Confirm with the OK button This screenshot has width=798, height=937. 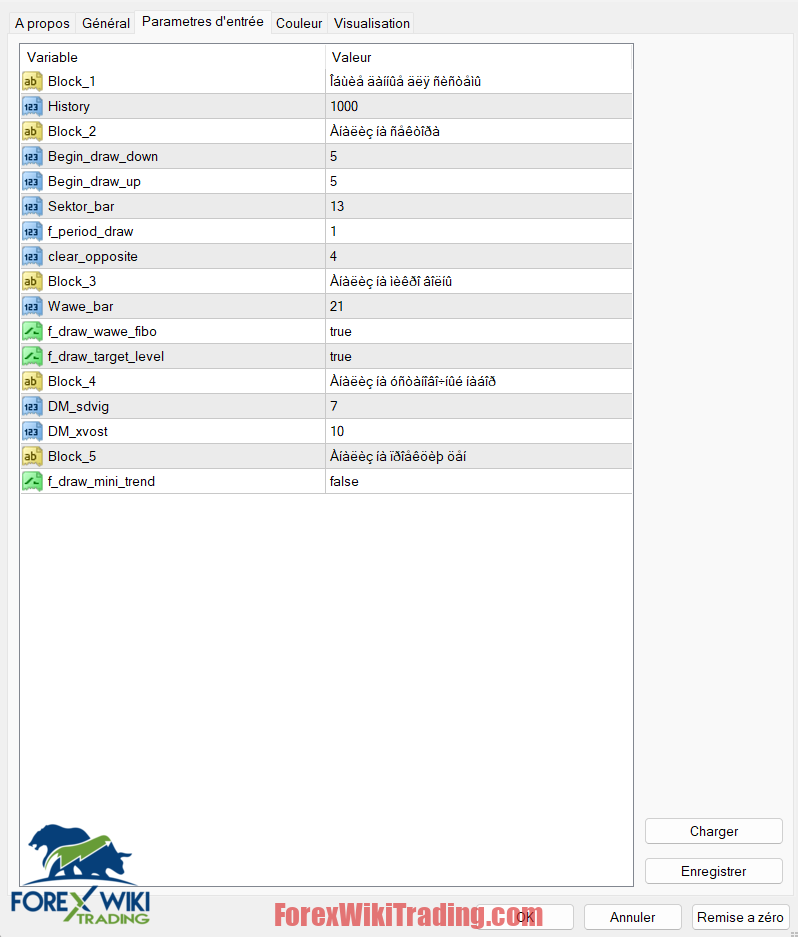(x=525, y=917)
